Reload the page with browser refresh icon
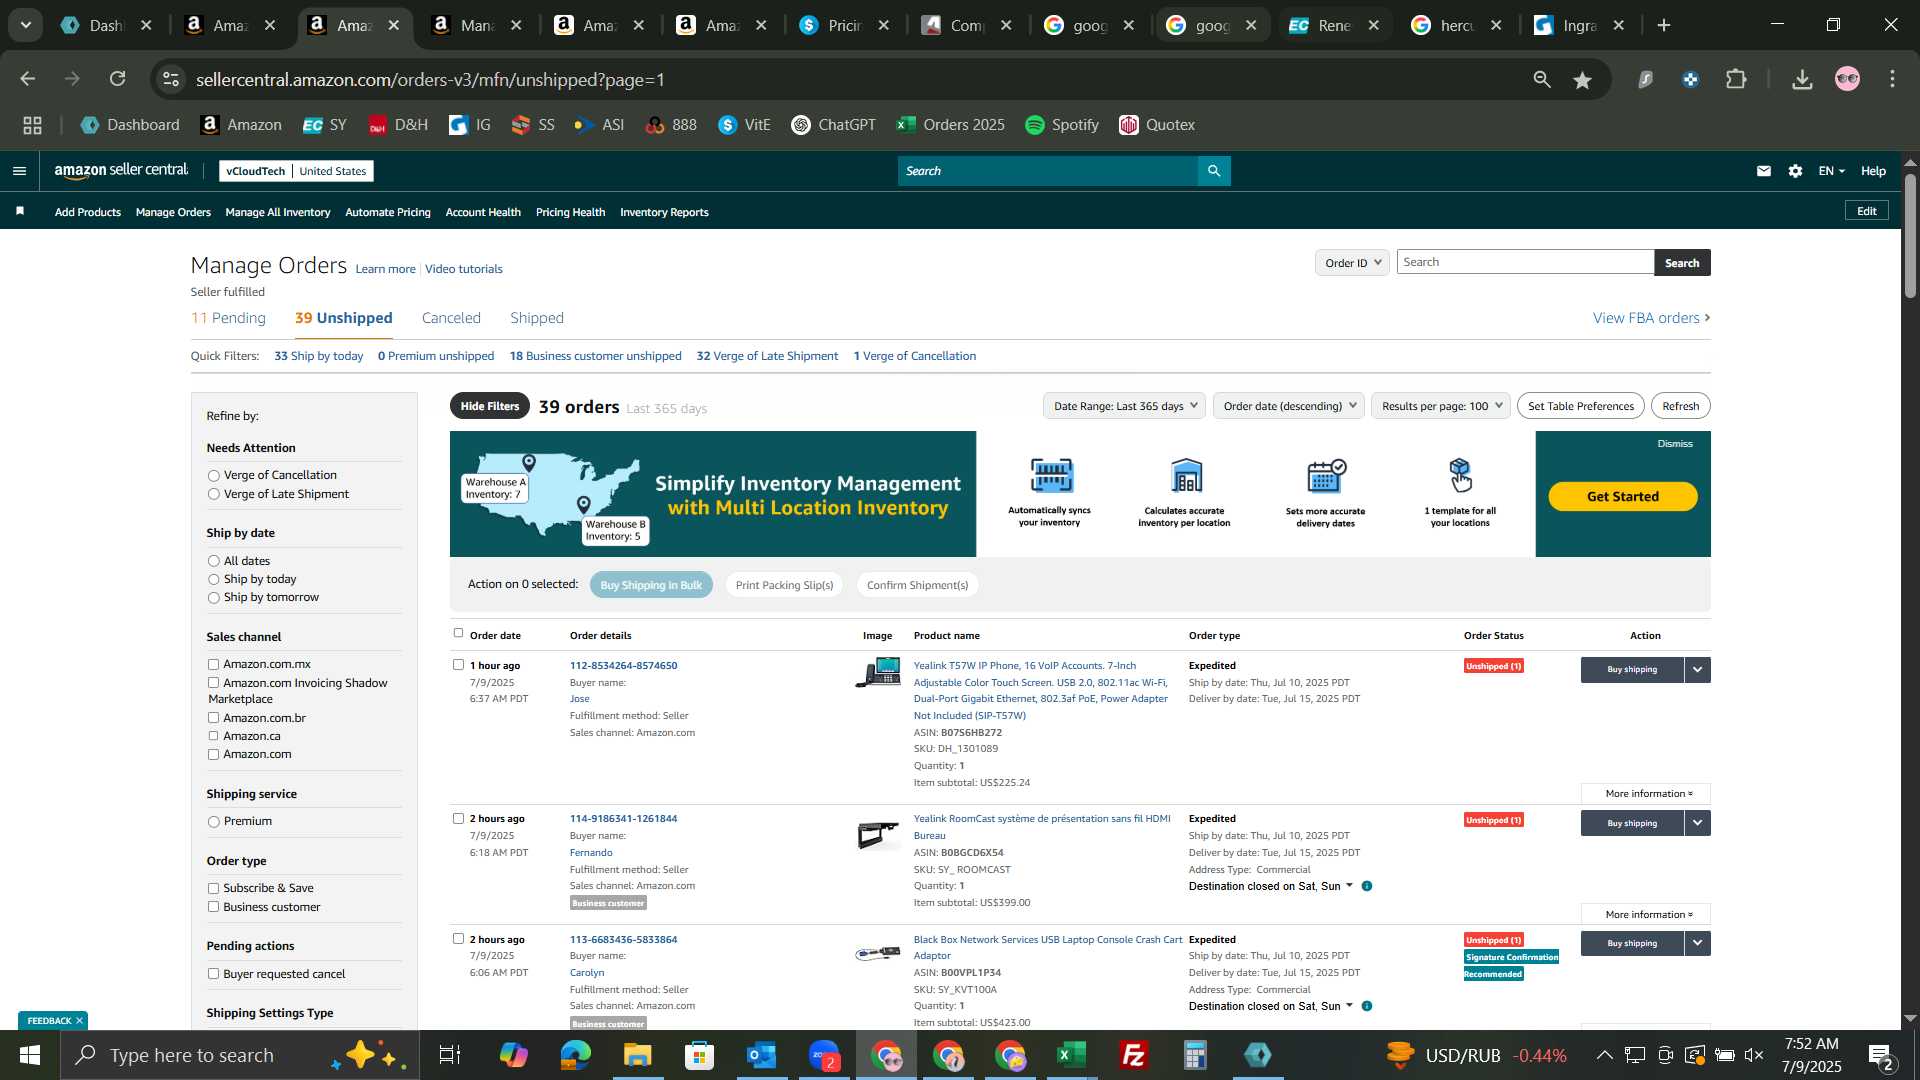 [118, 79]
